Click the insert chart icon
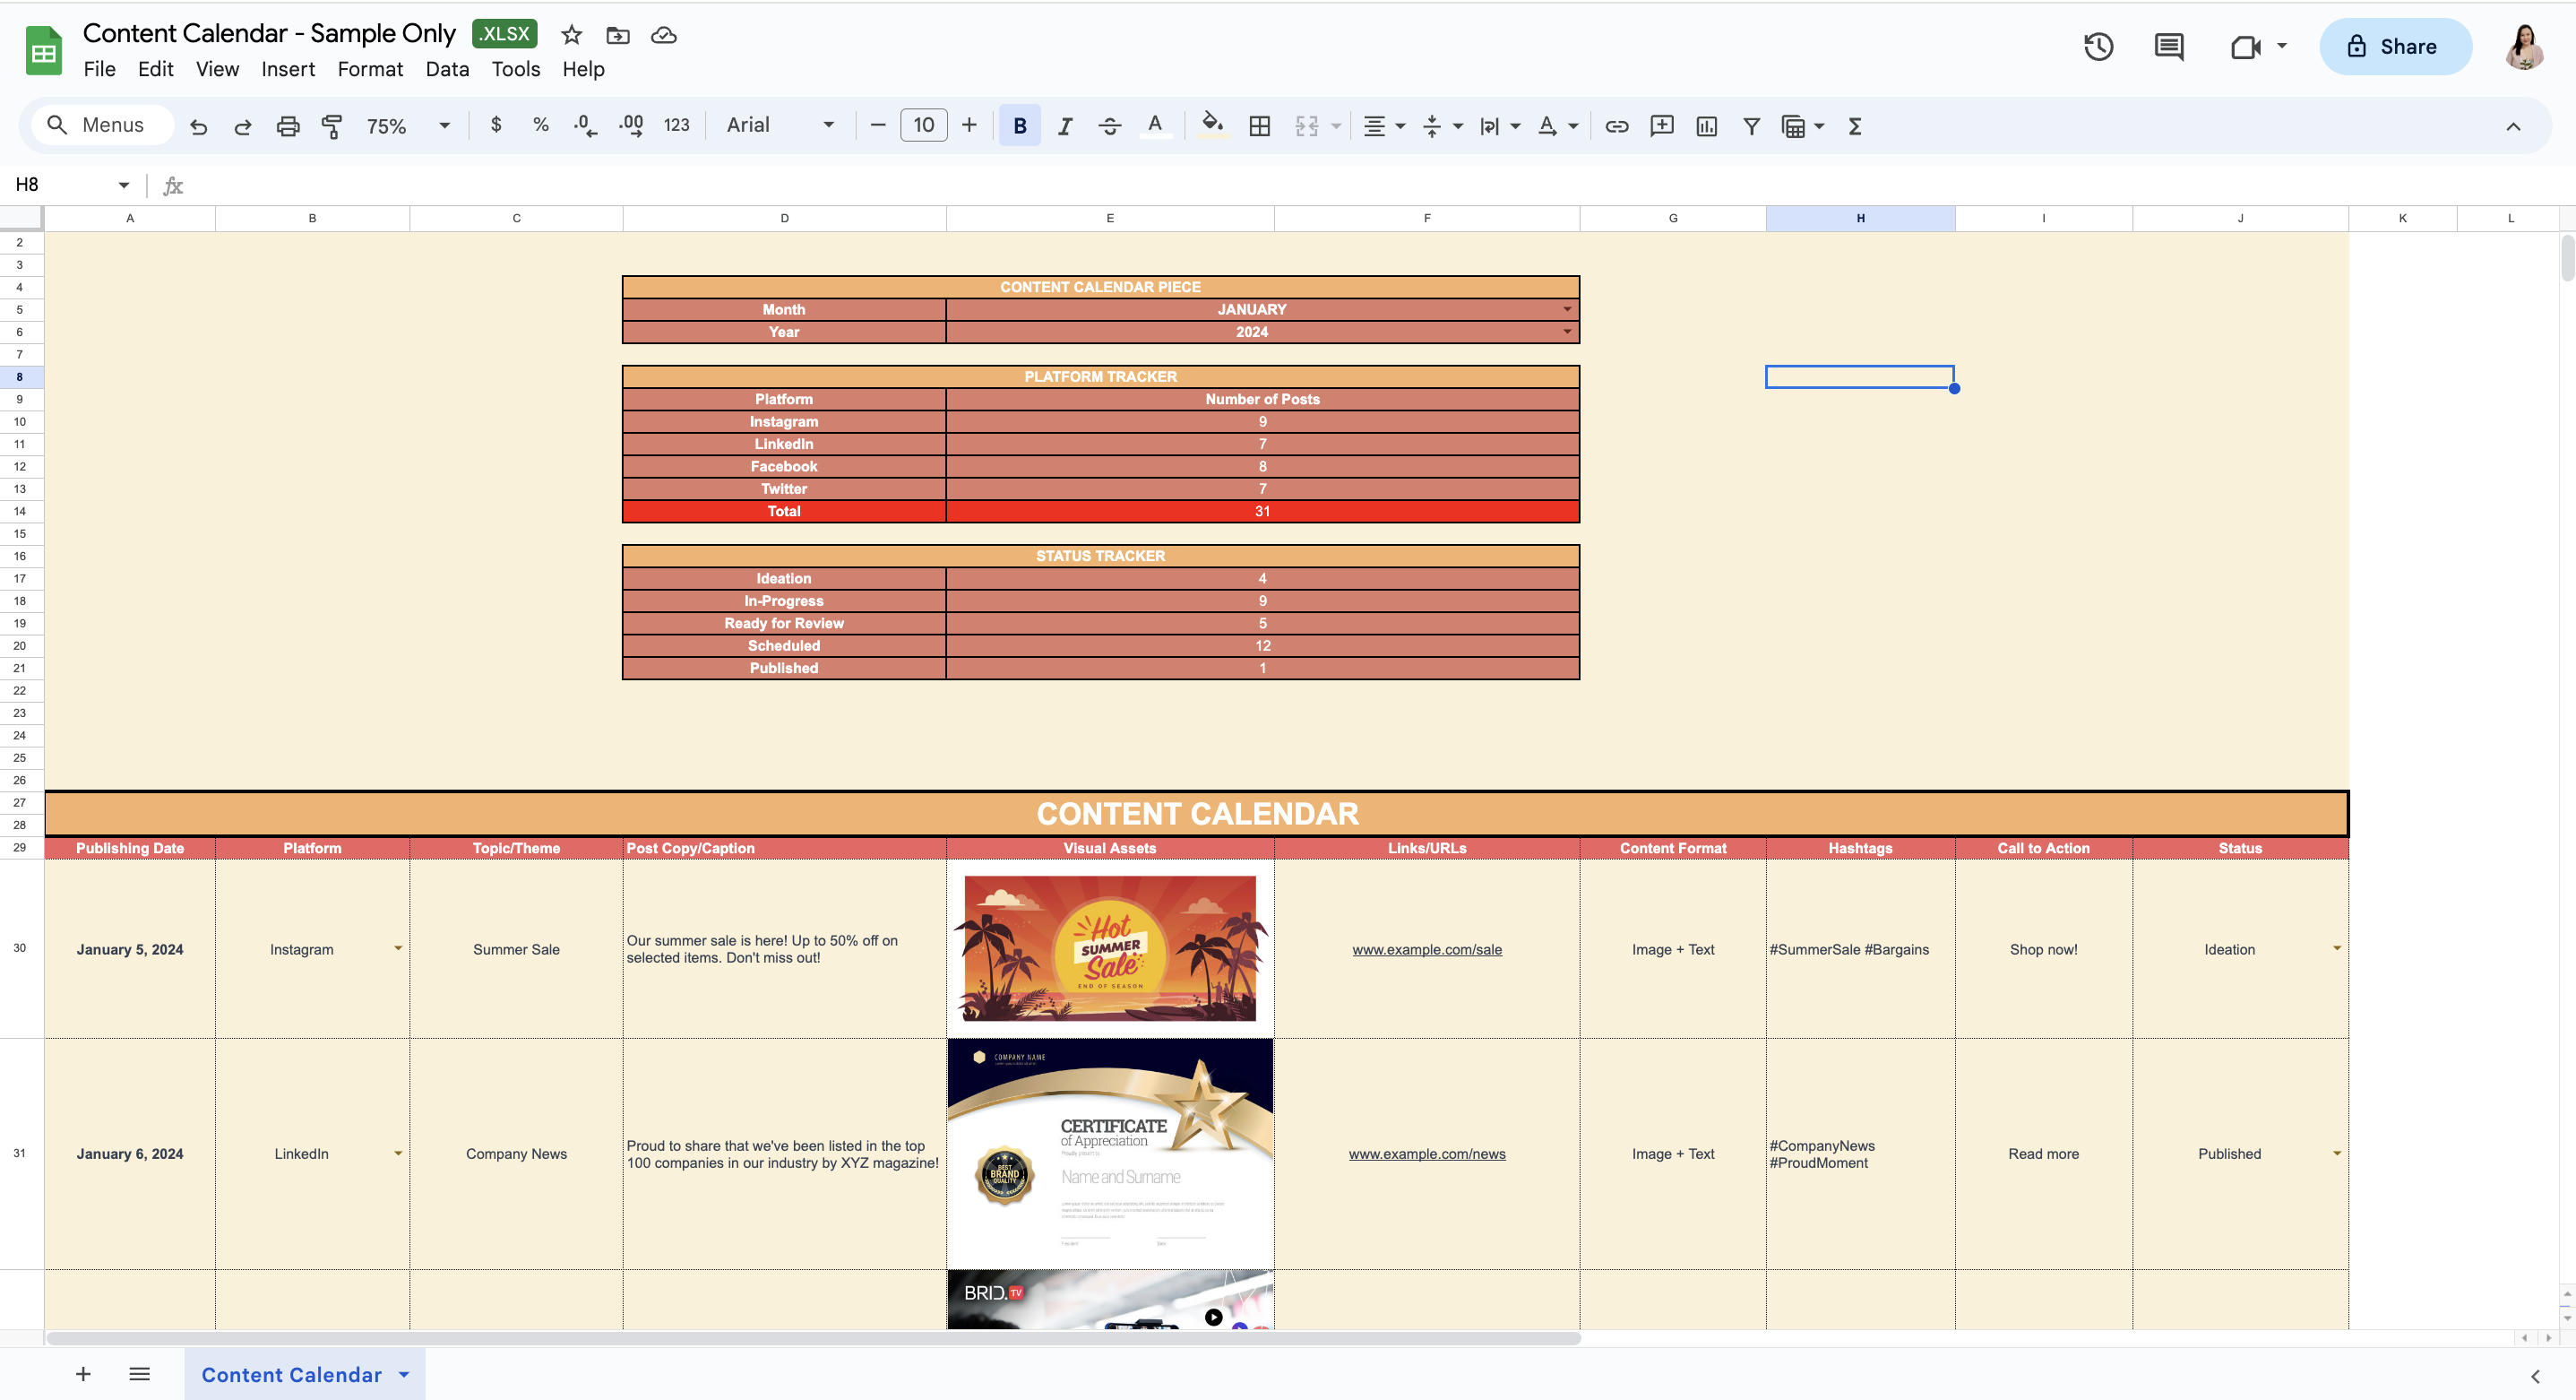This screenshot has height=1400, width=2576. [1707, 126]
